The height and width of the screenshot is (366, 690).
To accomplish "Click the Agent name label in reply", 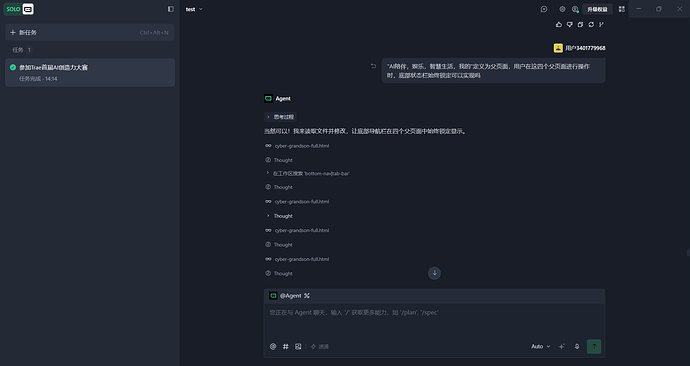I will pyautogui.click(x=283, y=99).
